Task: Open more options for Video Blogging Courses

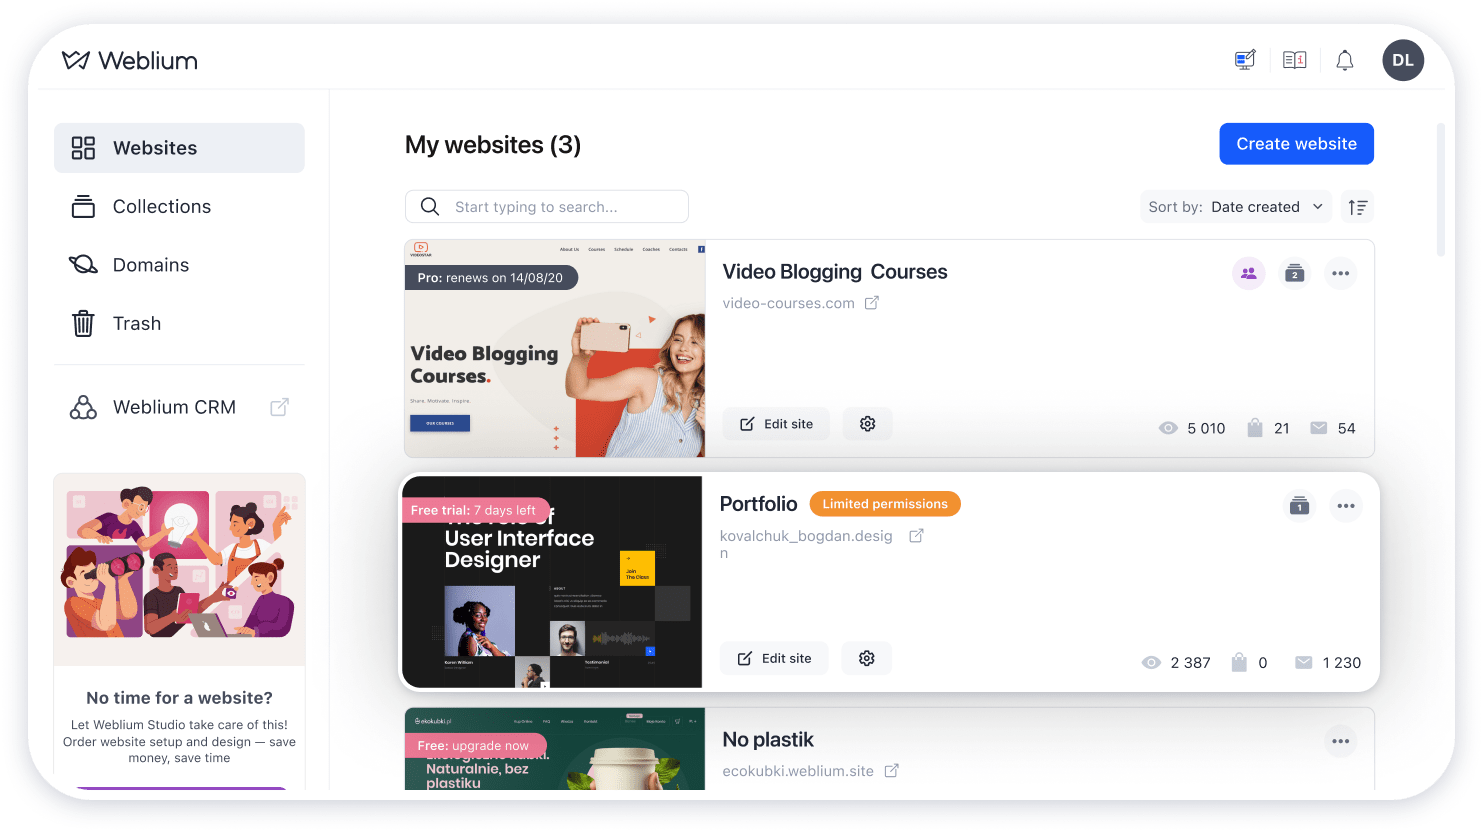Action: pyautogui.click(x=1341, y=273)
